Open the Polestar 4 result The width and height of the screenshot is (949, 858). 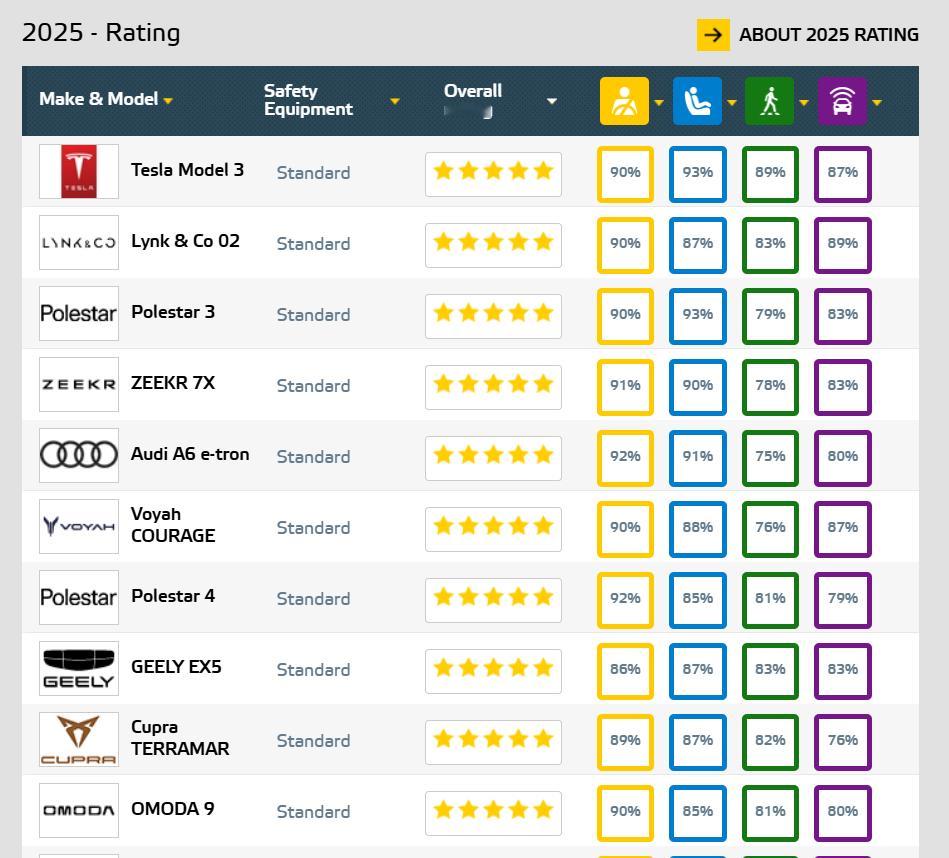(173, 596)
